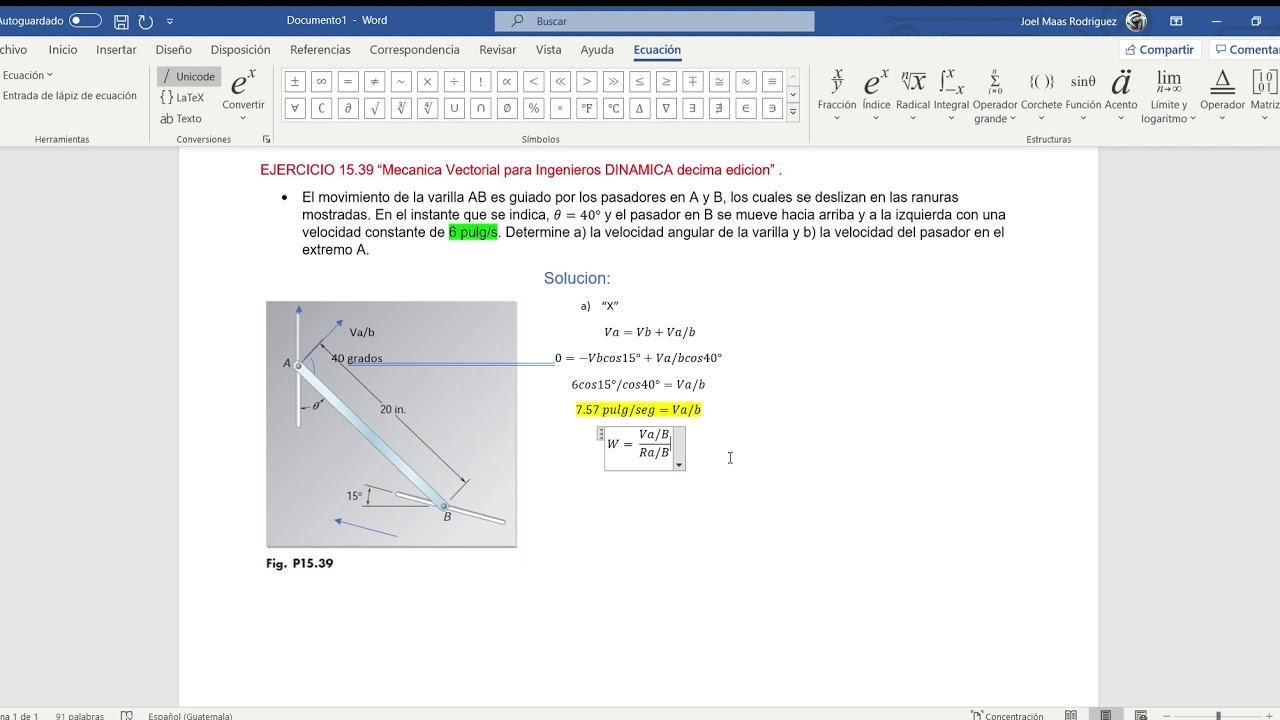Click the Save icon in title bar
Viewport: 1280px width, 720px height.
[x=121, y=21]
